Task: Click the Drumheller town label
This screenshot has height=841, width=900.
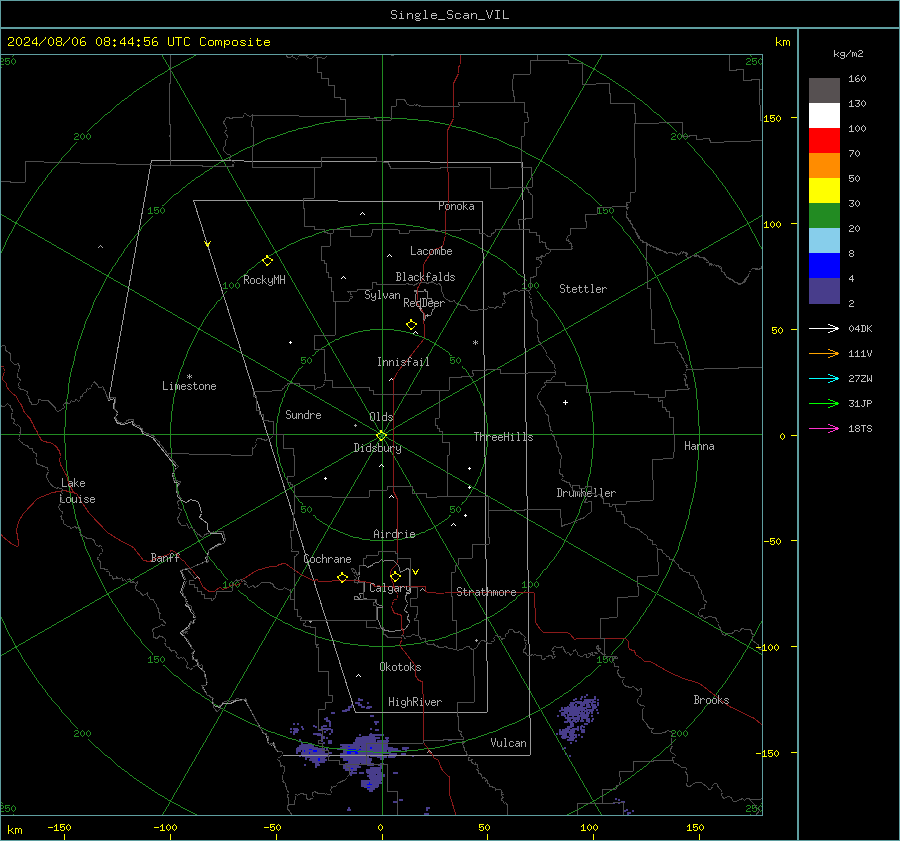Action: 586,493
